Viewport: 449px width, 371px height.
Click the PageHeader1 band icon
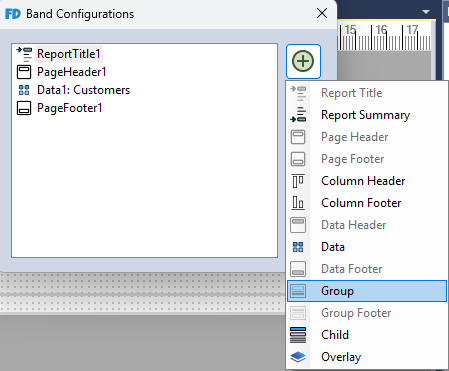(24, 72)
